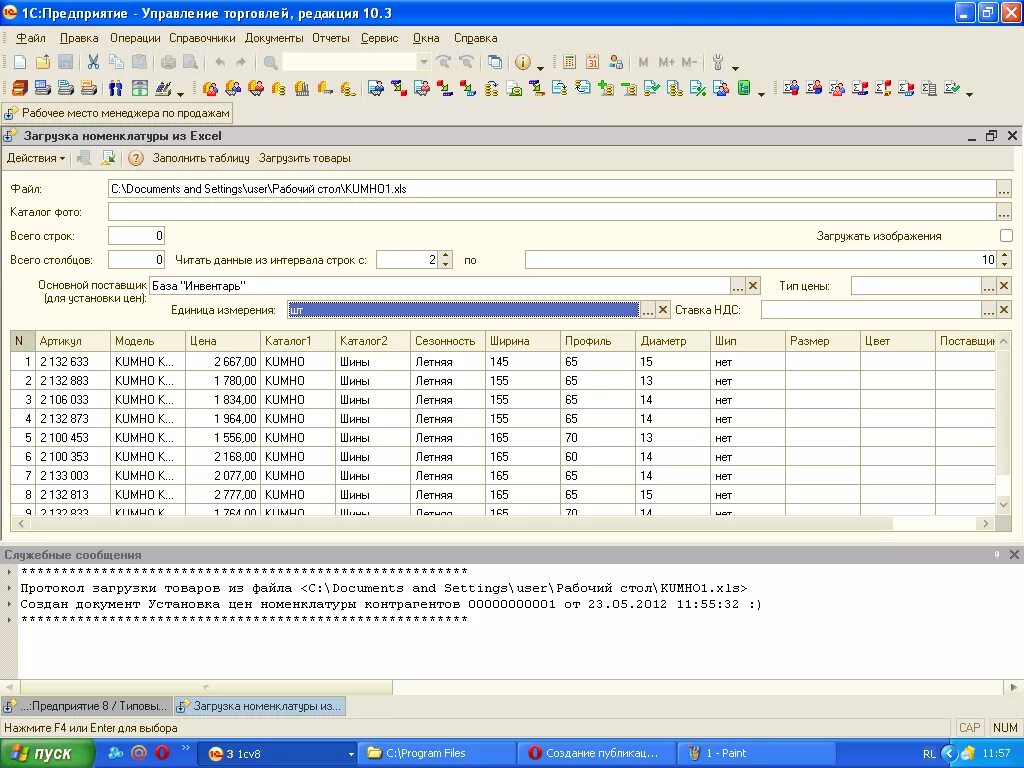Open the Справочники menu
The height and width of the screenshot is (768, 1024).
202,38
